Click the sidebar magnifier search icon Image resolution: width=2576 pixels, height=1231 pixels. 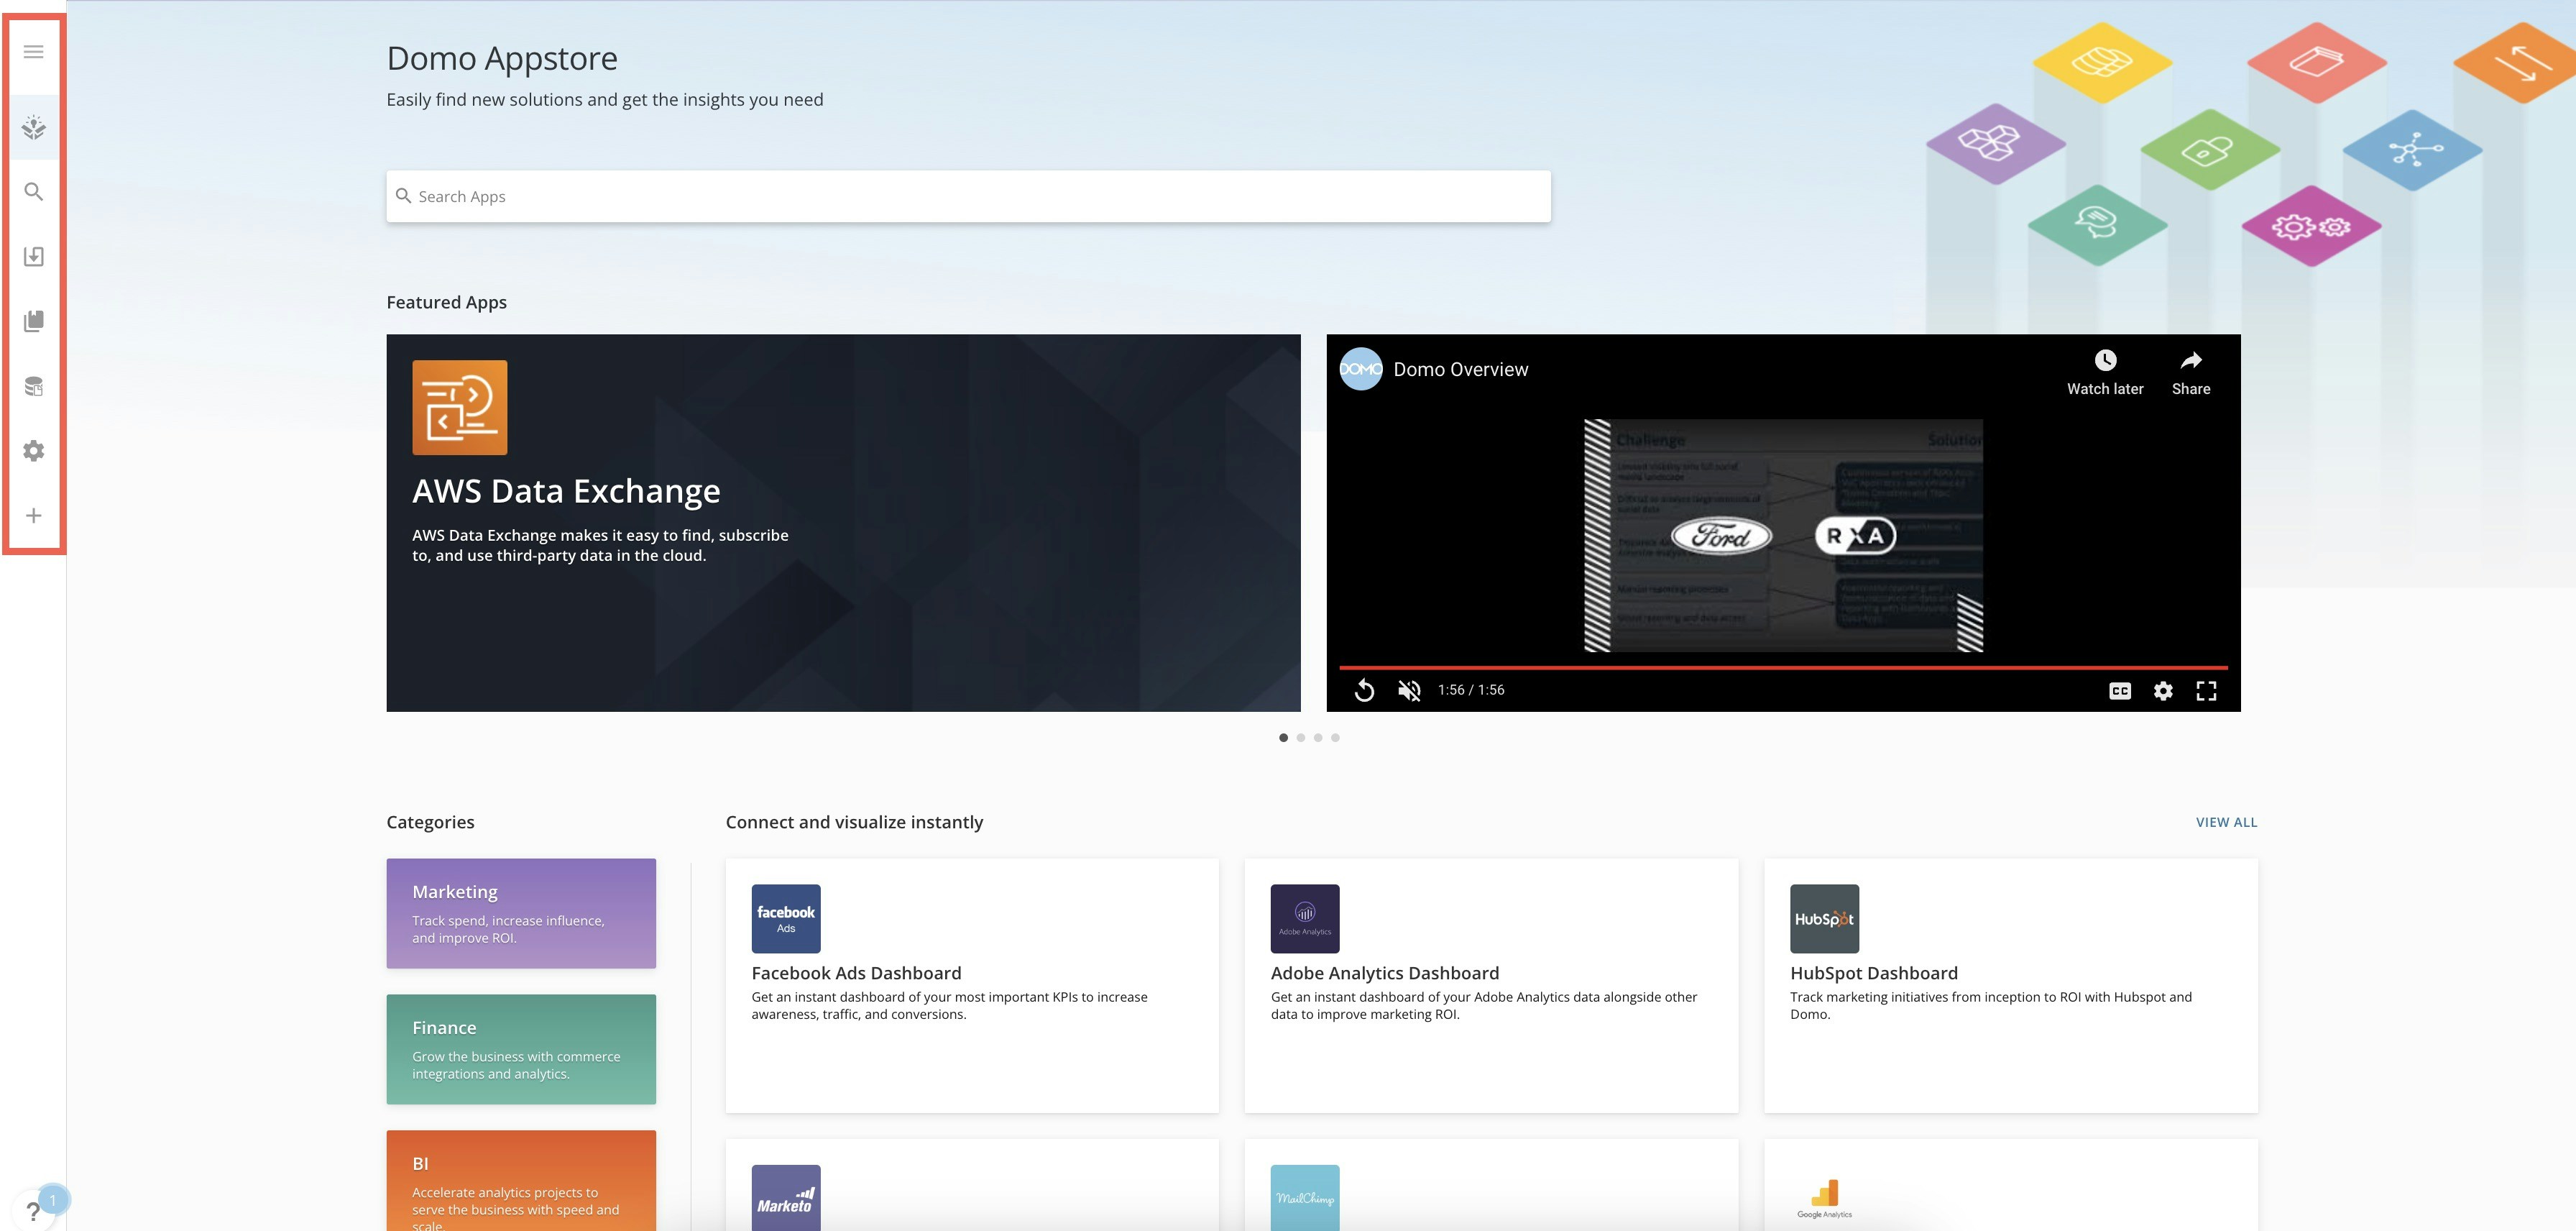tap(33, 191)
